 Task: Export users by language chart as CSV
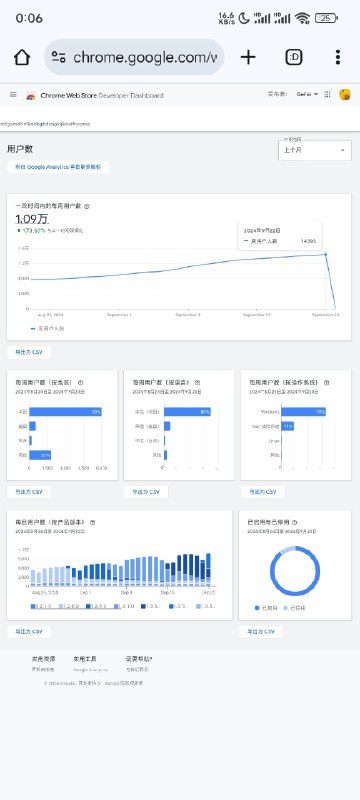click(x=146, y=492)
